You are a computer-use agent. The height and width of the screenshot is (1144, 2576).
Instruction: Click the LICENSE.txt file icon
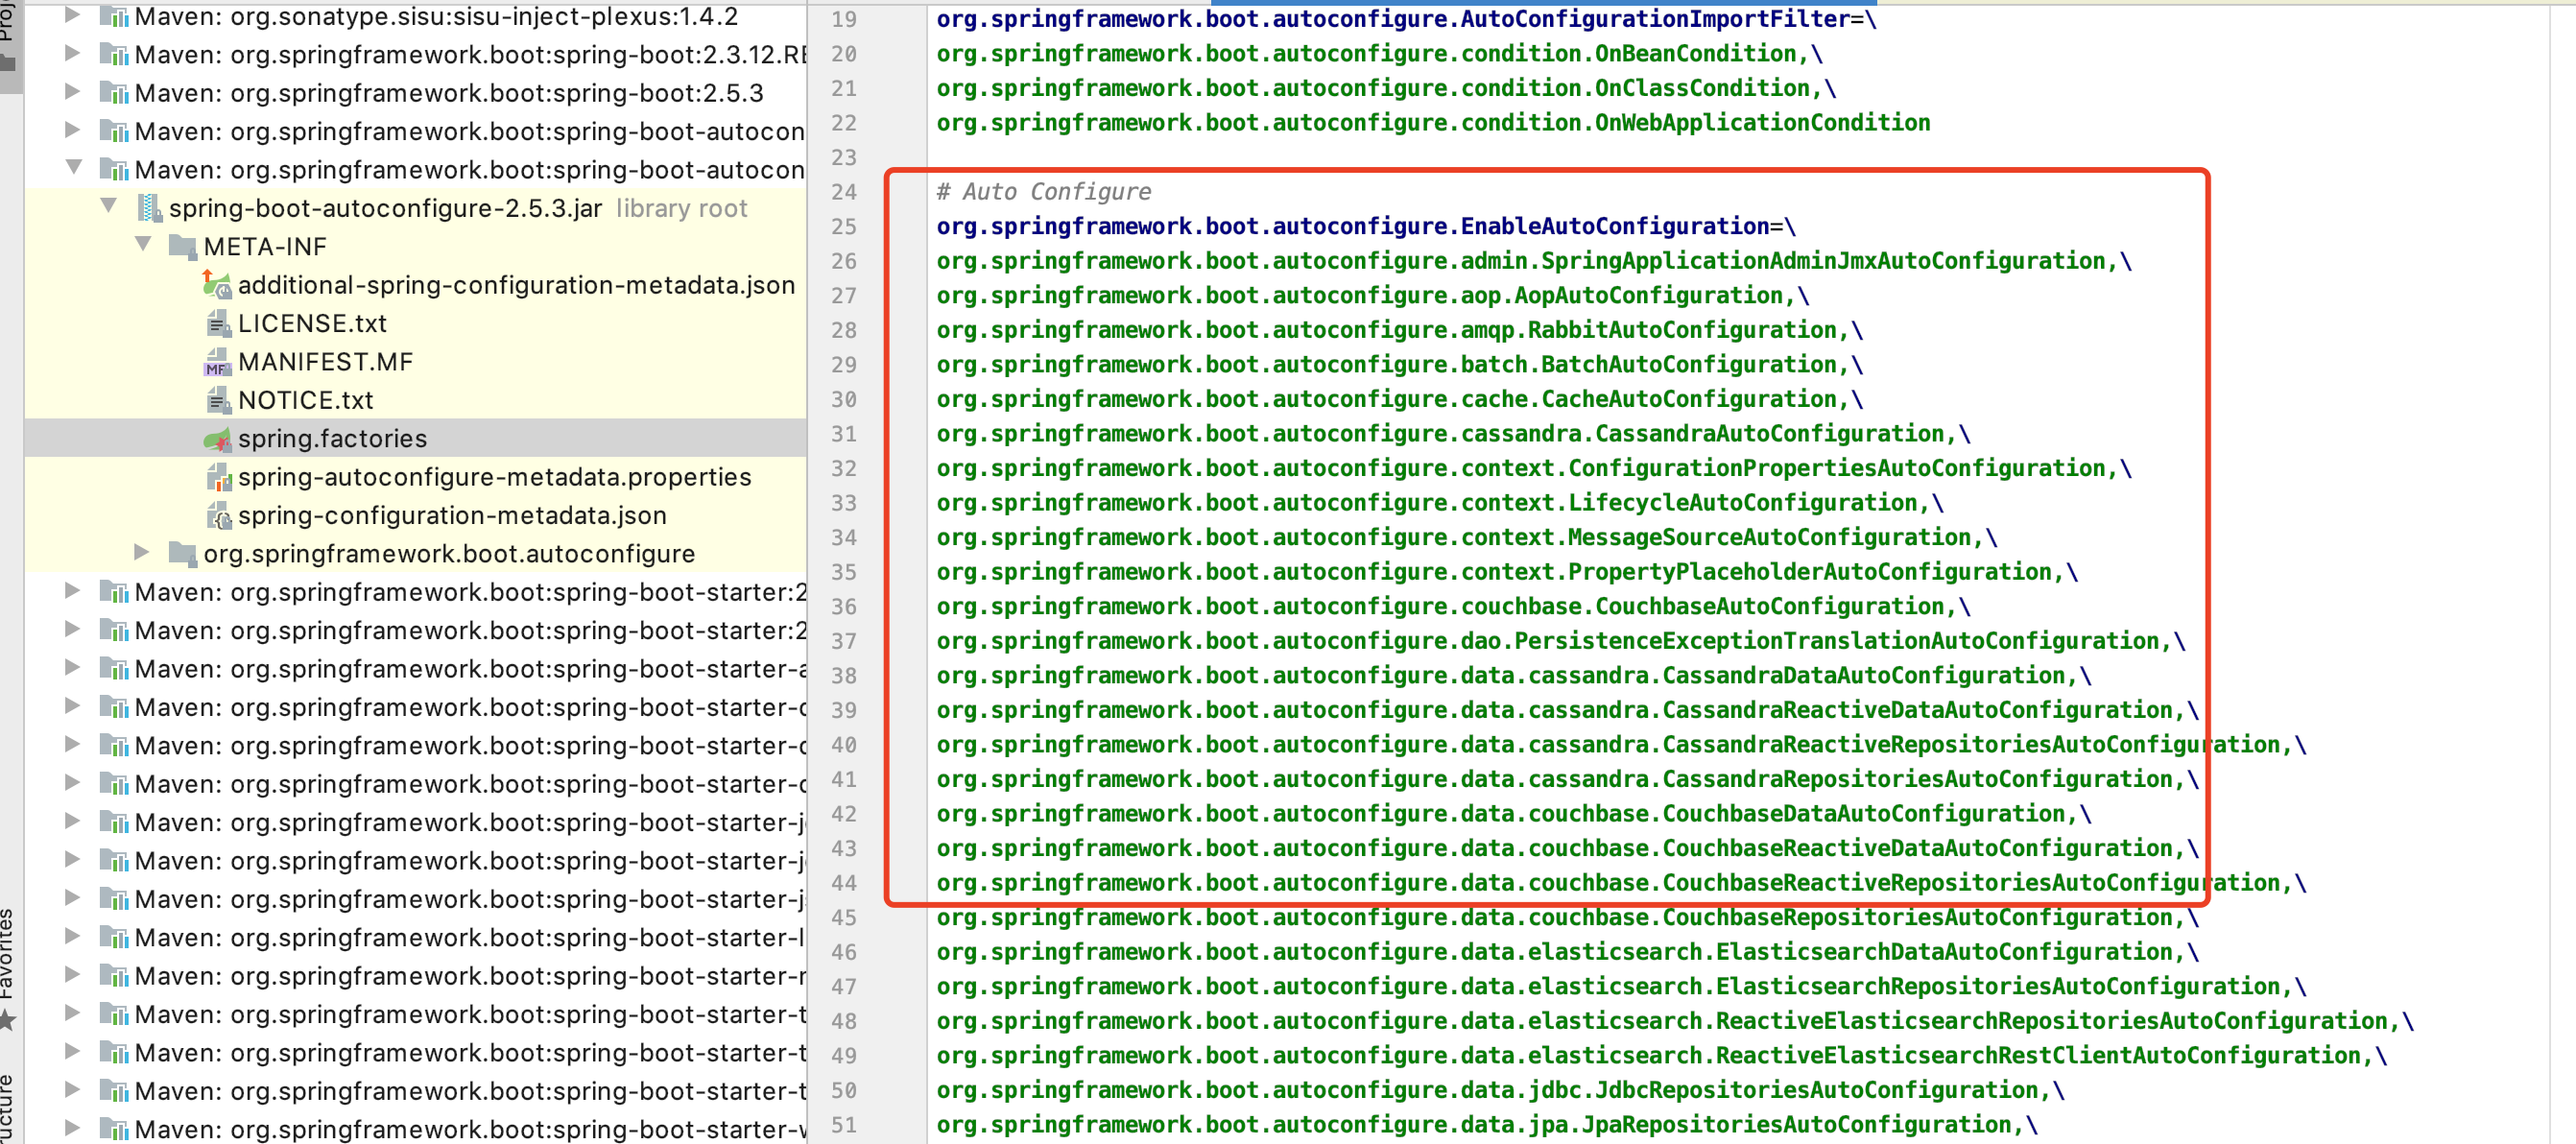(217, 324)
